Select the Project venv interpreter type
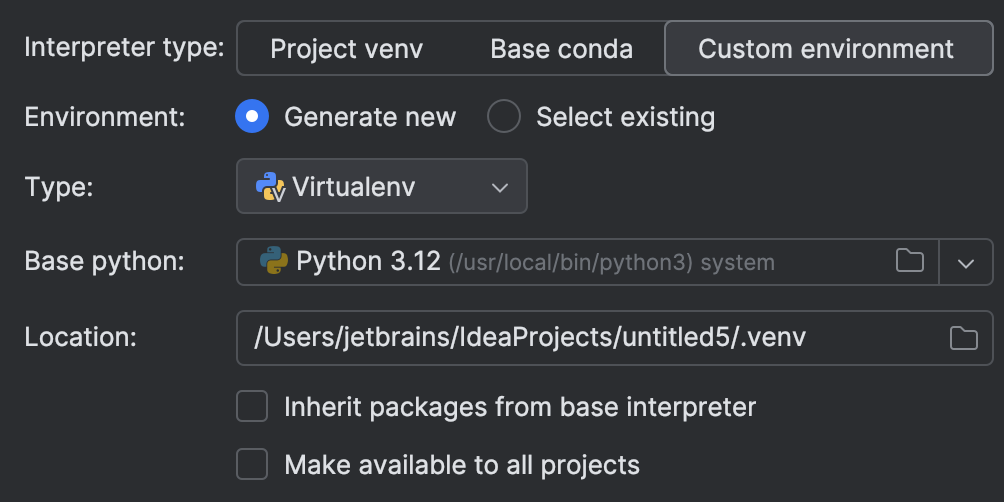This screenshot has height=502, width=1004. click(x=346, y=49)
